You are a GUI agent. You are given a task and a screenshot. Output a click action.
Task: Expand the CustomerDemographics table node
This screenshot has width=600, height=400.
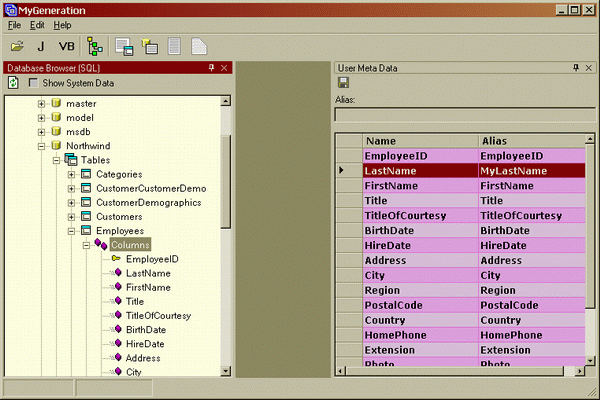click(71, 203)
